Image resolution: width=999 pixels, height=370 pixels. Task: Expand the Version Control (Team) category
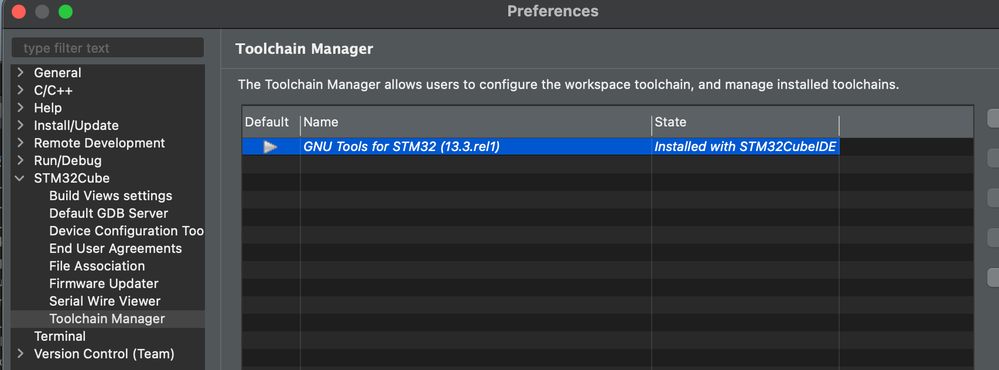(20, 353)
